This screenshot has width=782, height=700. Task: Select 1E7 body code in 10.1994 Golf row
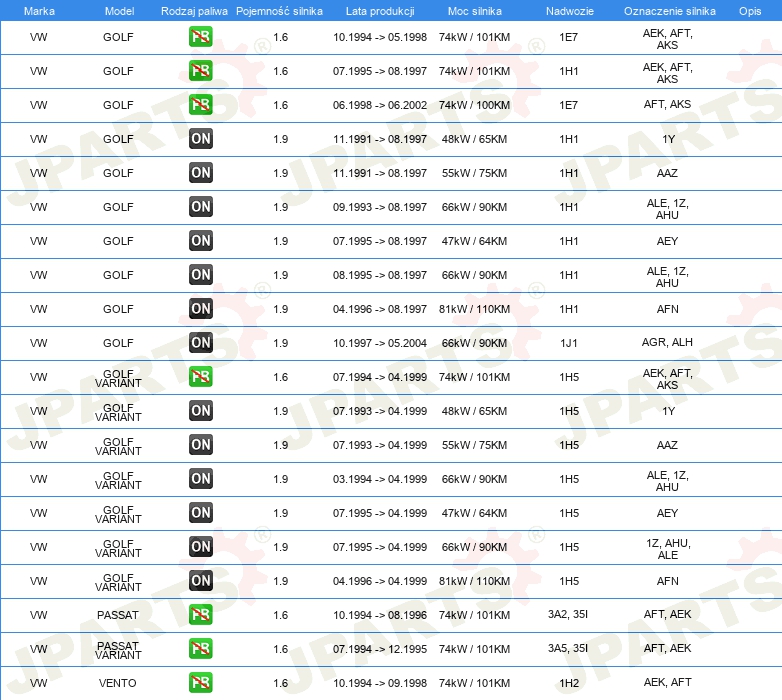[569, 37]
